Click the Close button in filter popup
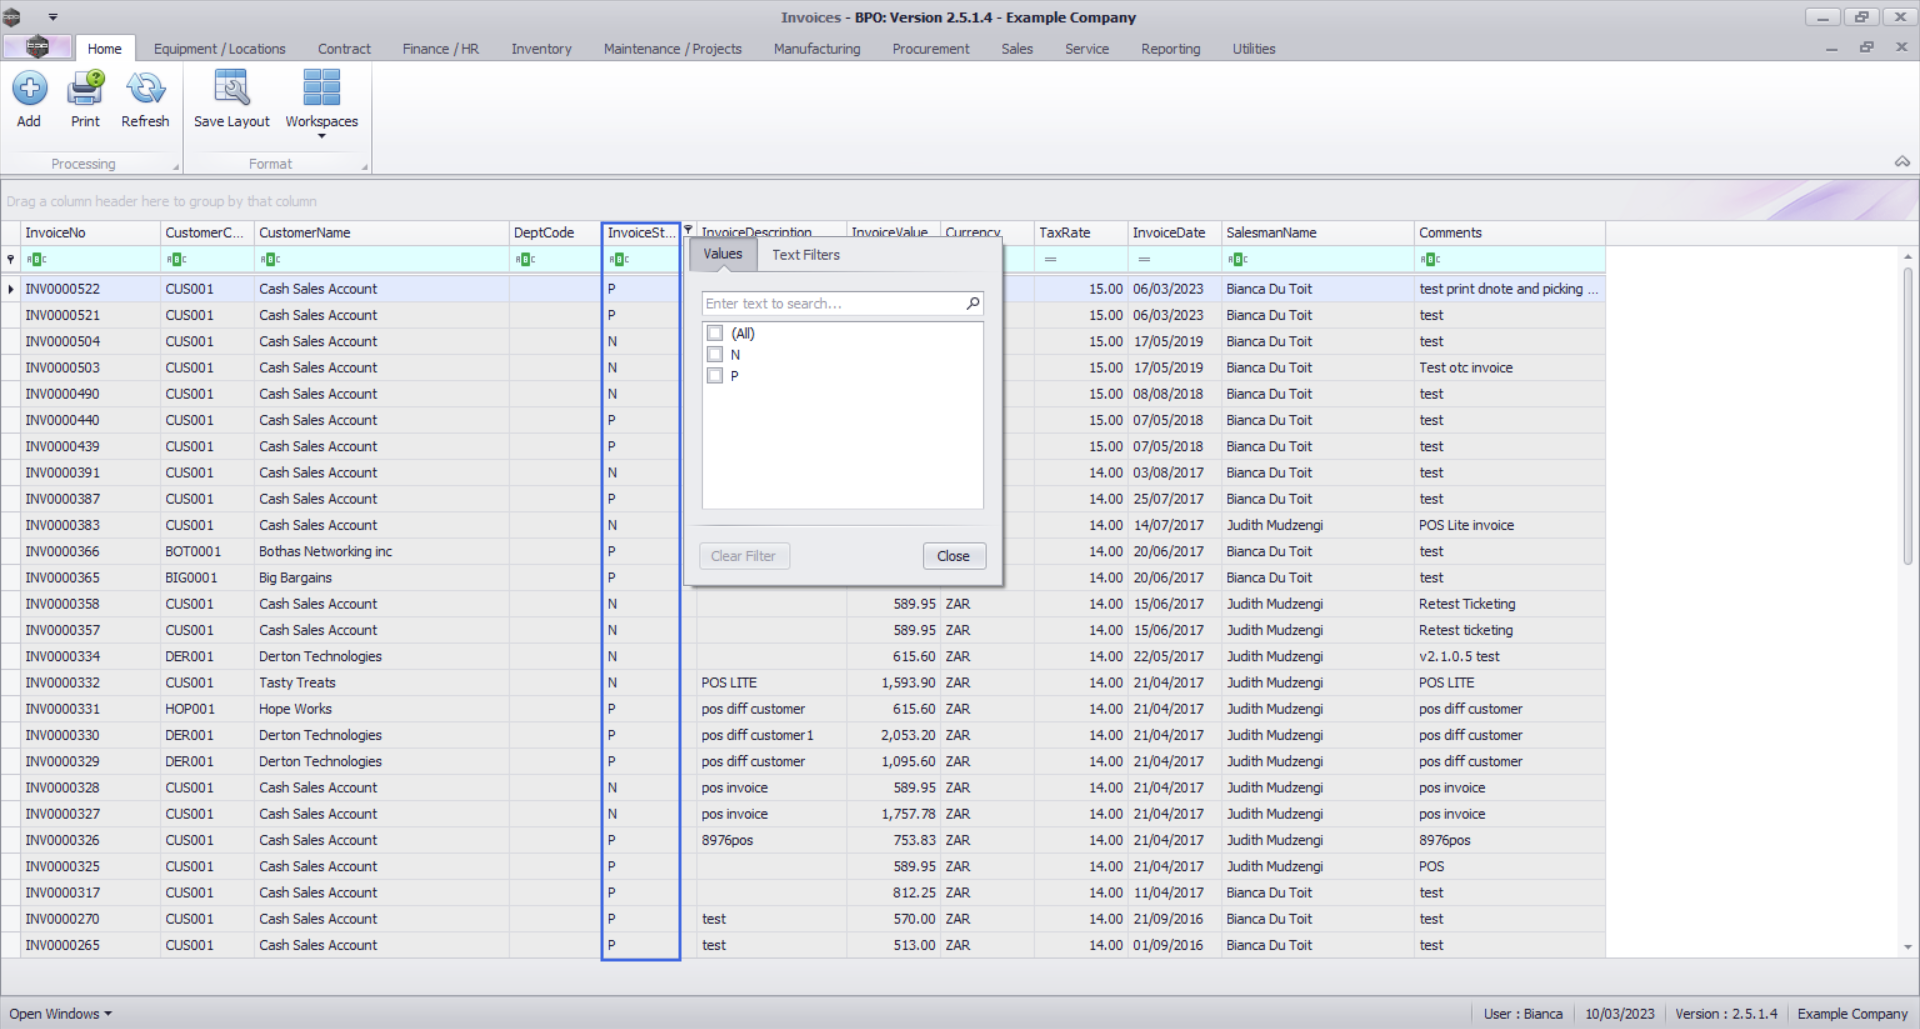The width and height of the screenshot is (1920, 1029). [x=953, y=556]
